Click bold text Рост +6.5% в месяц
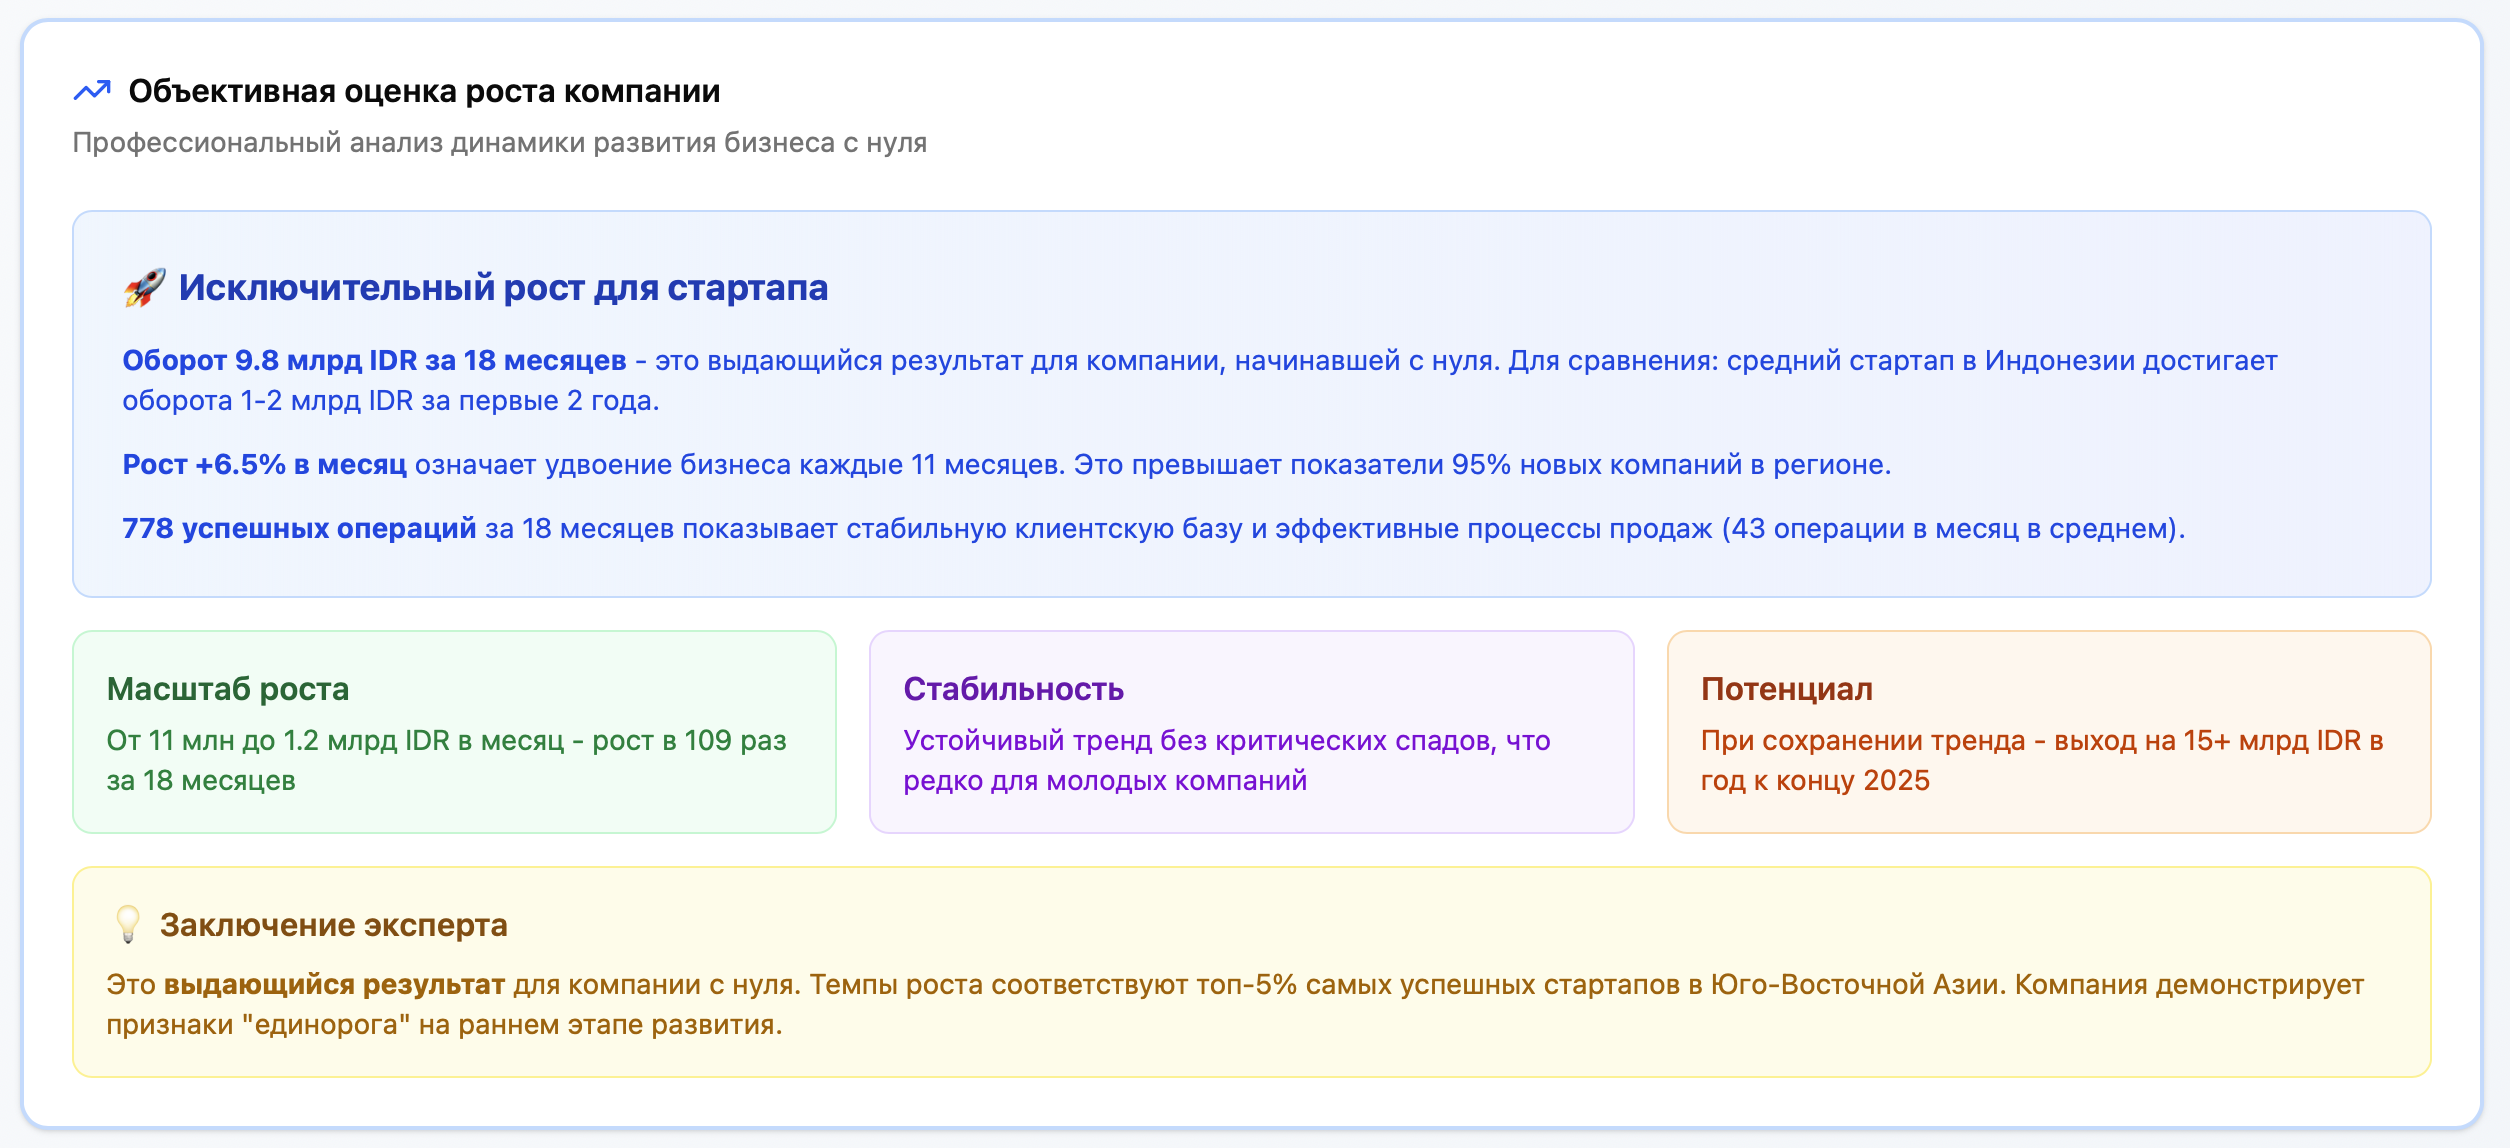Viewport: 2510px width, 1148px height. (x=264, y=464)
